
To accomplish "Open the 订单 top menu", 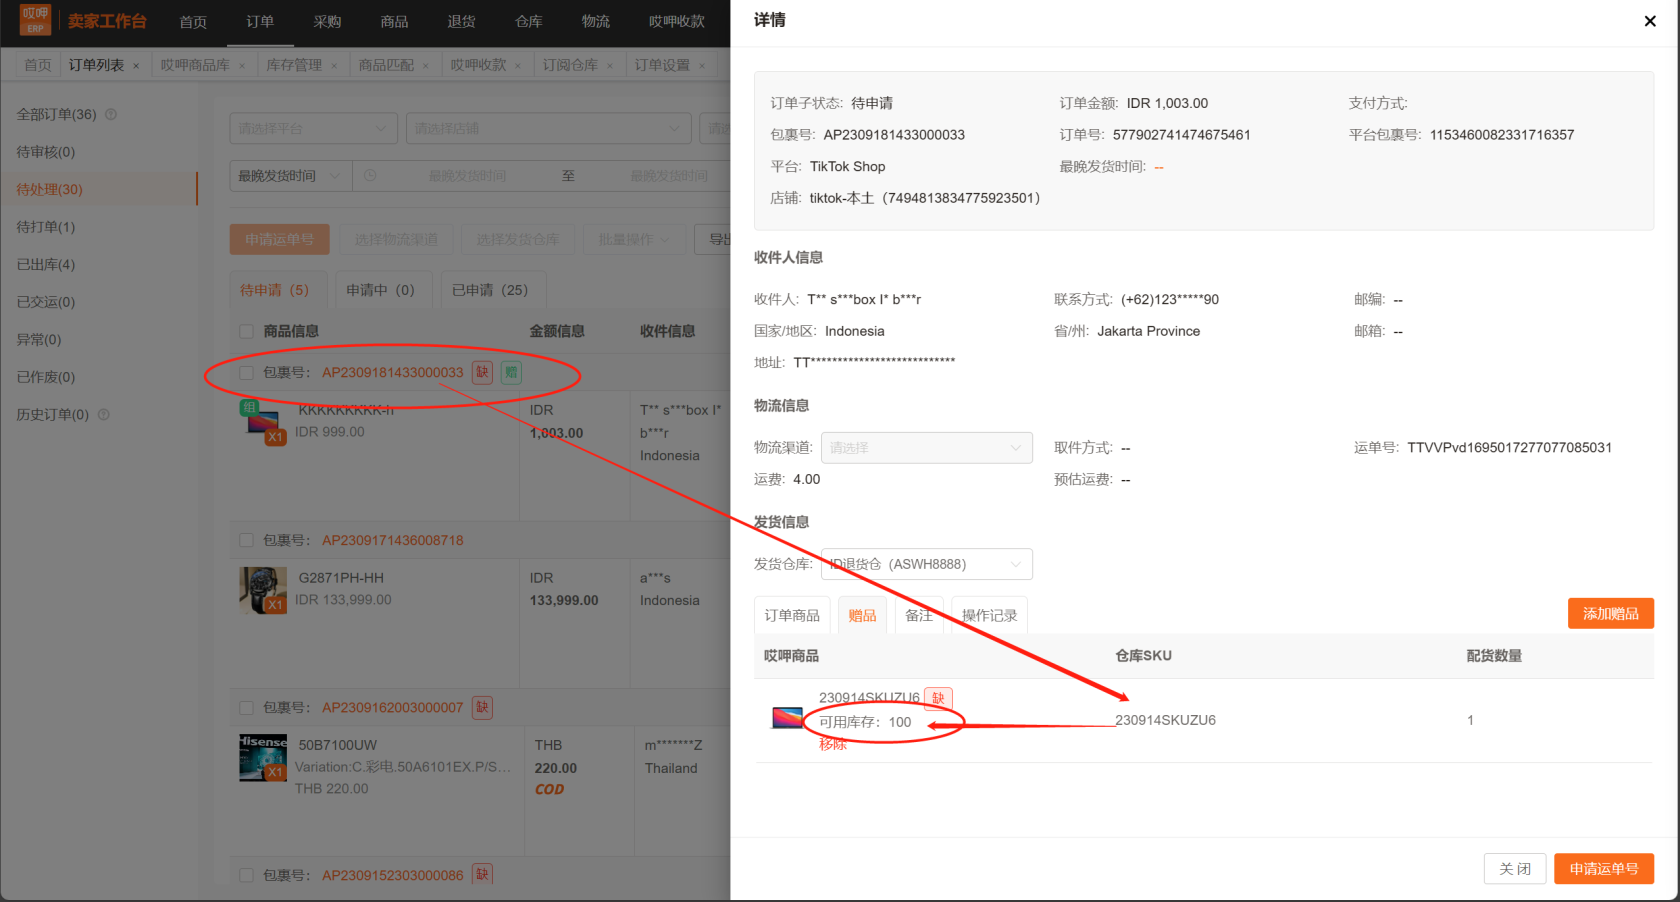I will (260, 22).
